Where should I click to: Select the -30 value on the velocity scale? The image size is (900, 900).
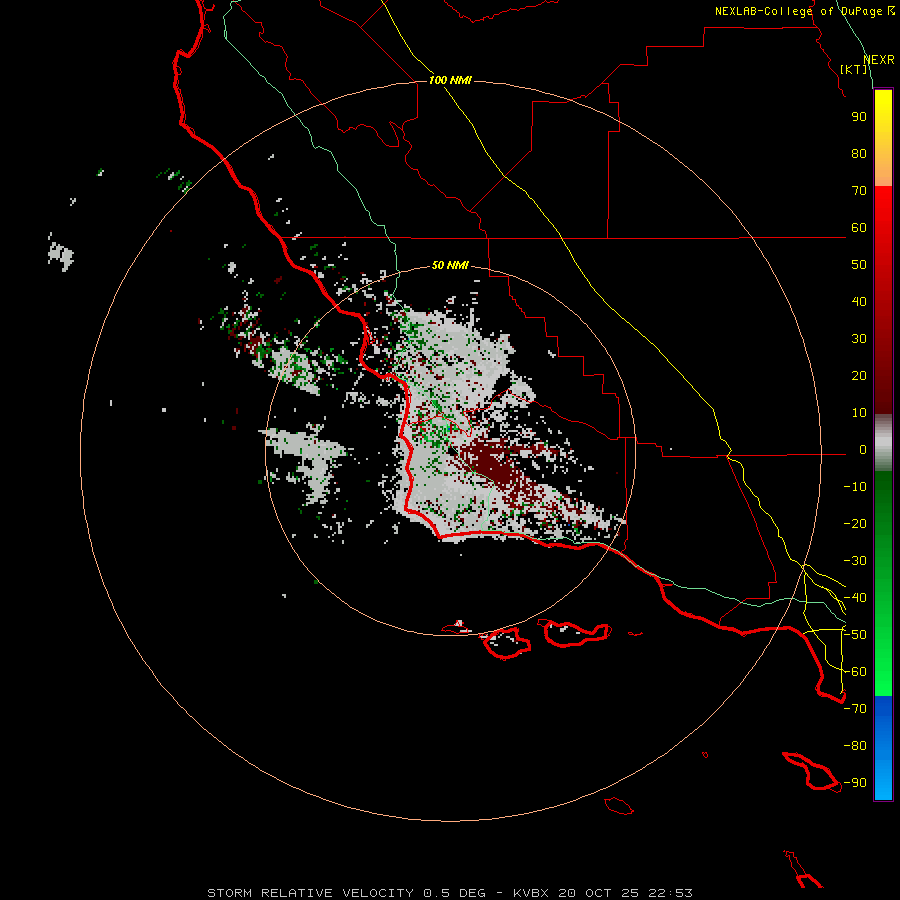[855, 561]
